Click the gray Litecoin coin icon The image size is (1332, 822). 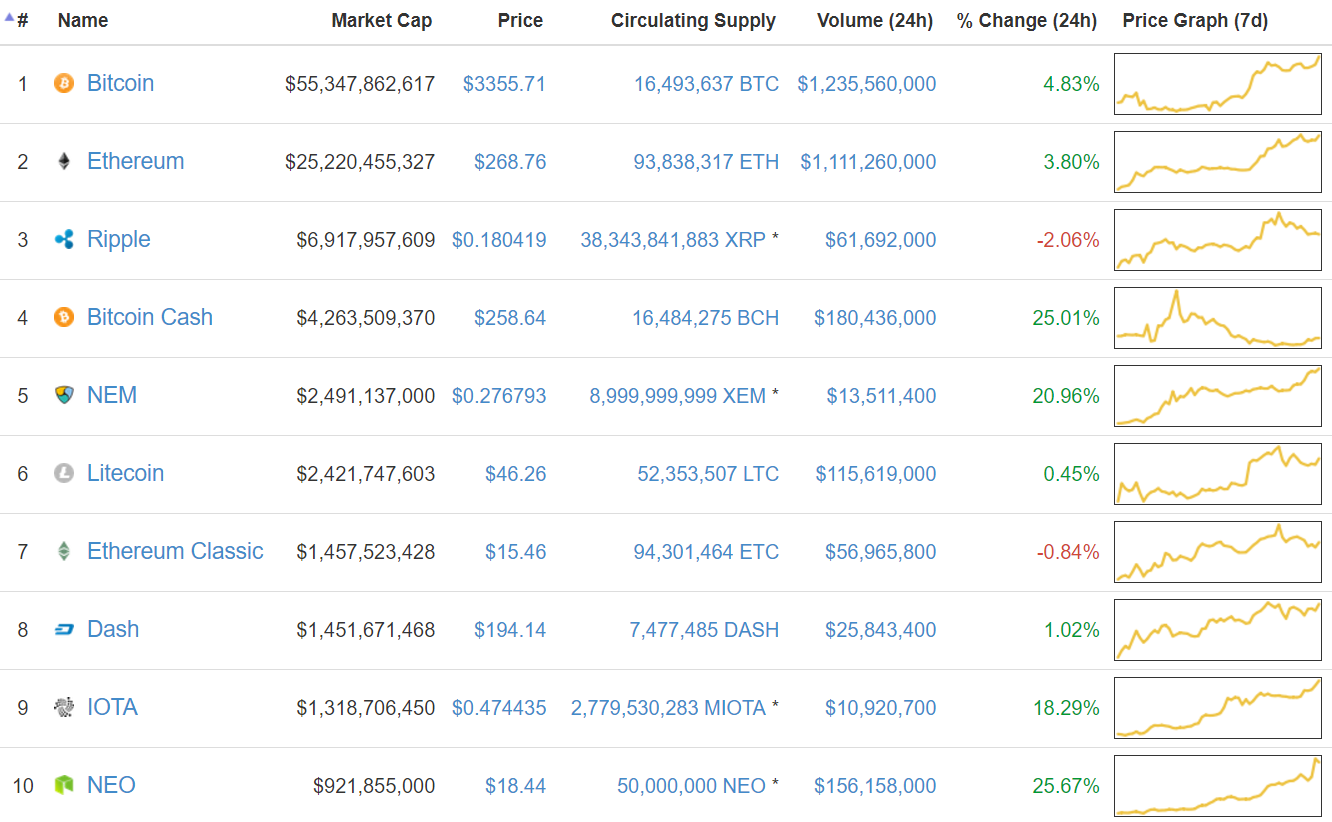tap(64, 474)
